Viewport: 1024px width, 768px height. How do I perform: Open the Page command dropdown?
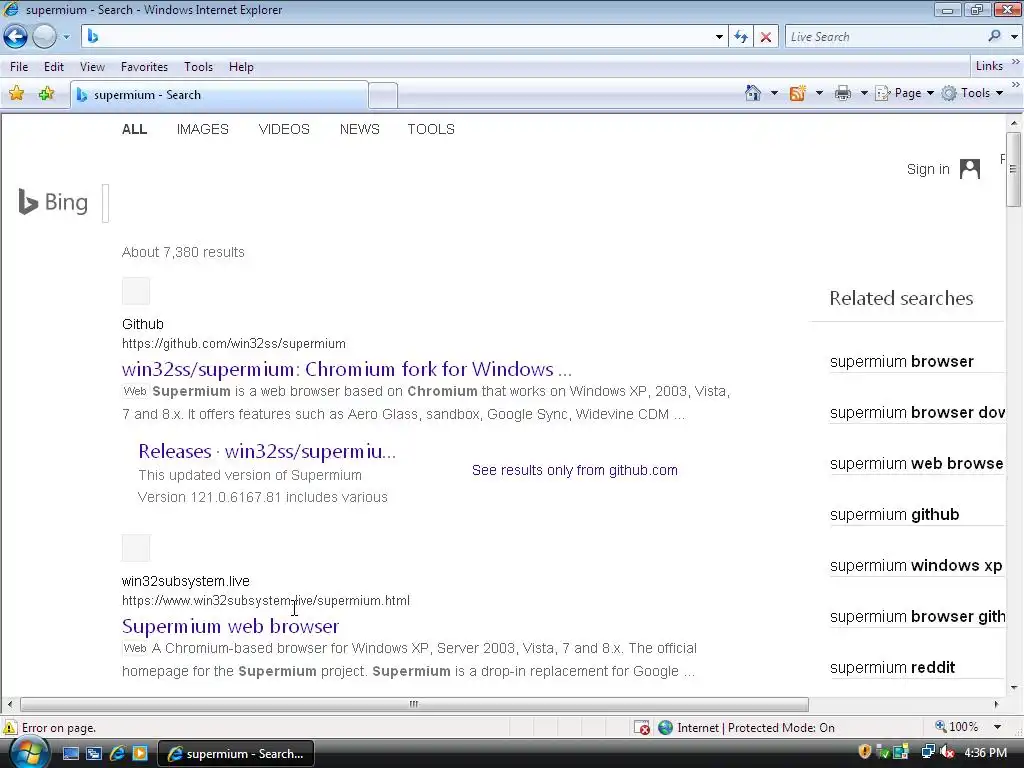point(904,93)
